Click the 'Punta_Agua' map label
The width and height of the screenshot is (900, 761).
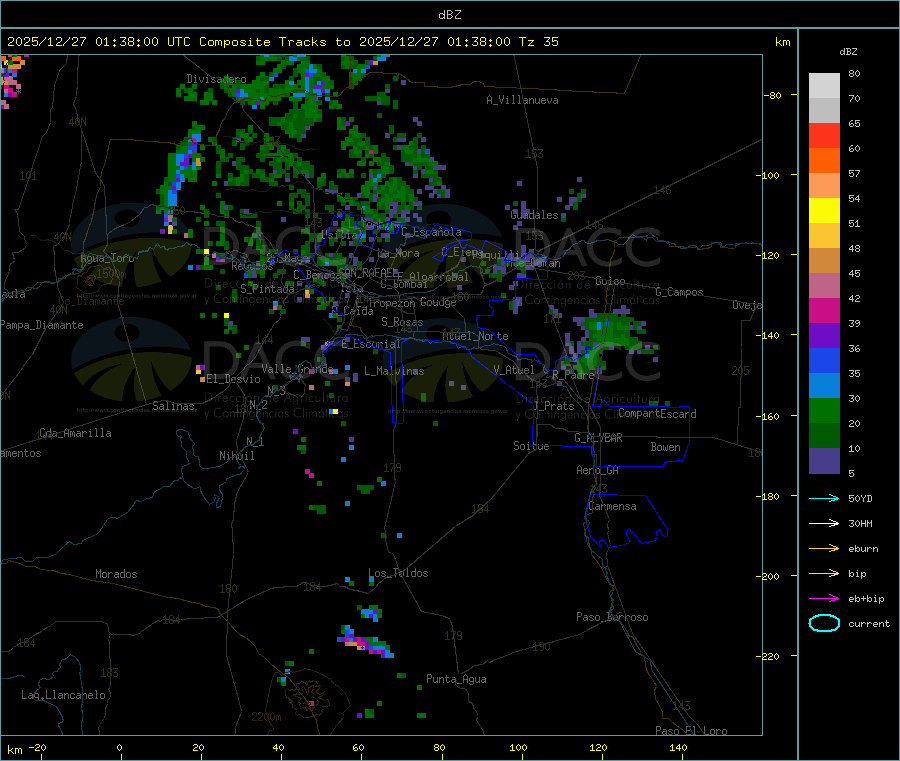pos(456,679)
